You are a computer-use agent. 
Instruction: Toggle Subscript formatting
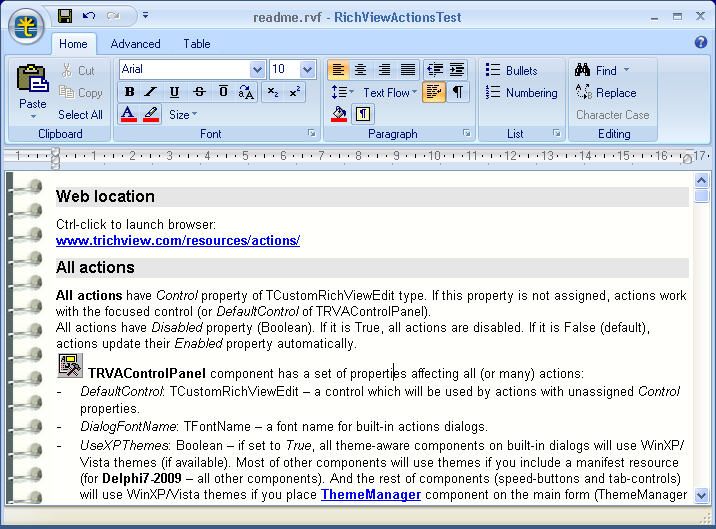273,92
